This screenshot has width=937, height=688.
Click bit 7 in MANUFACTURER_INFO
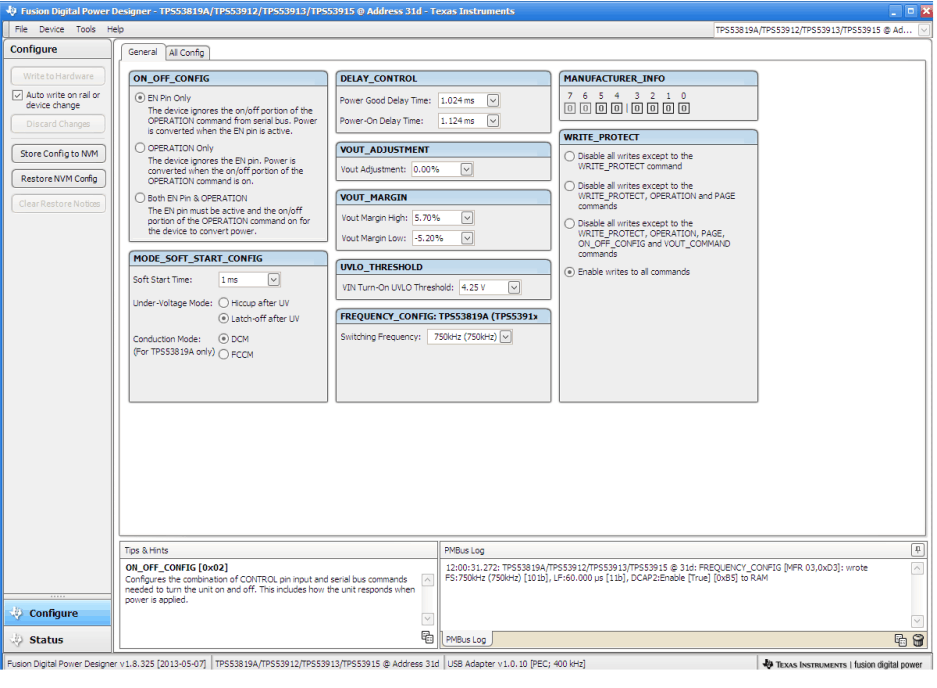click(570, 106)
